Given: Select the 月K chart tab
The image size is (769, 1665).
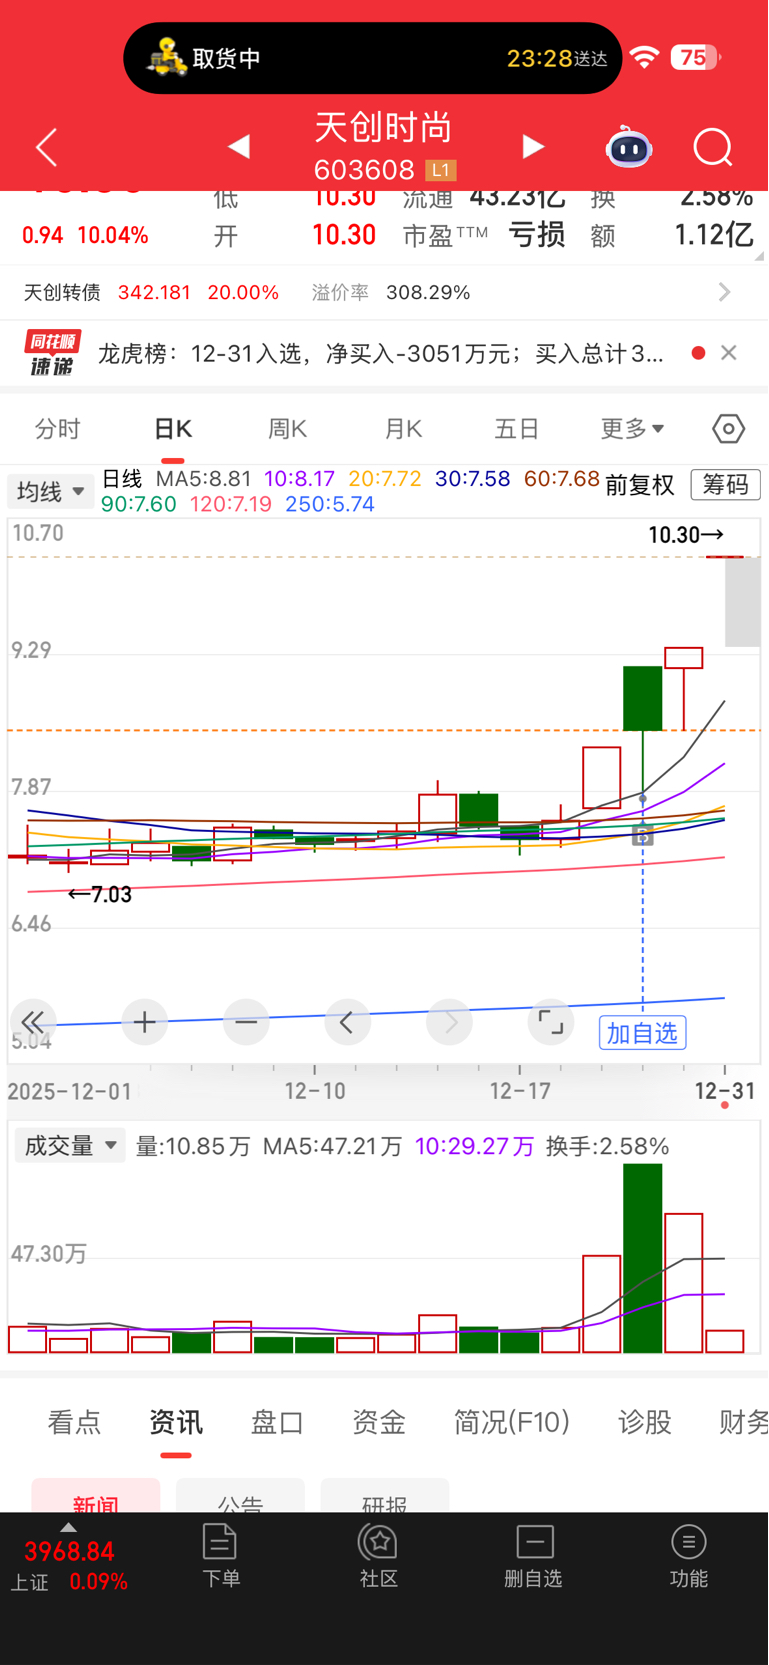Looking at the screenshot, I should pos(403,429).
